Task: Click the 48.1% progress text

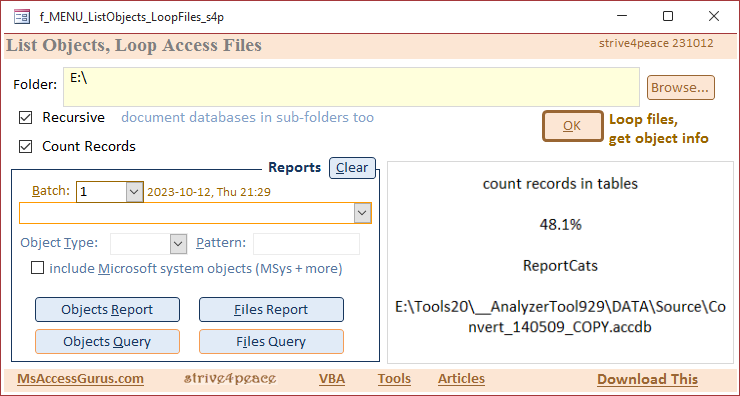Action: (560, 225)
